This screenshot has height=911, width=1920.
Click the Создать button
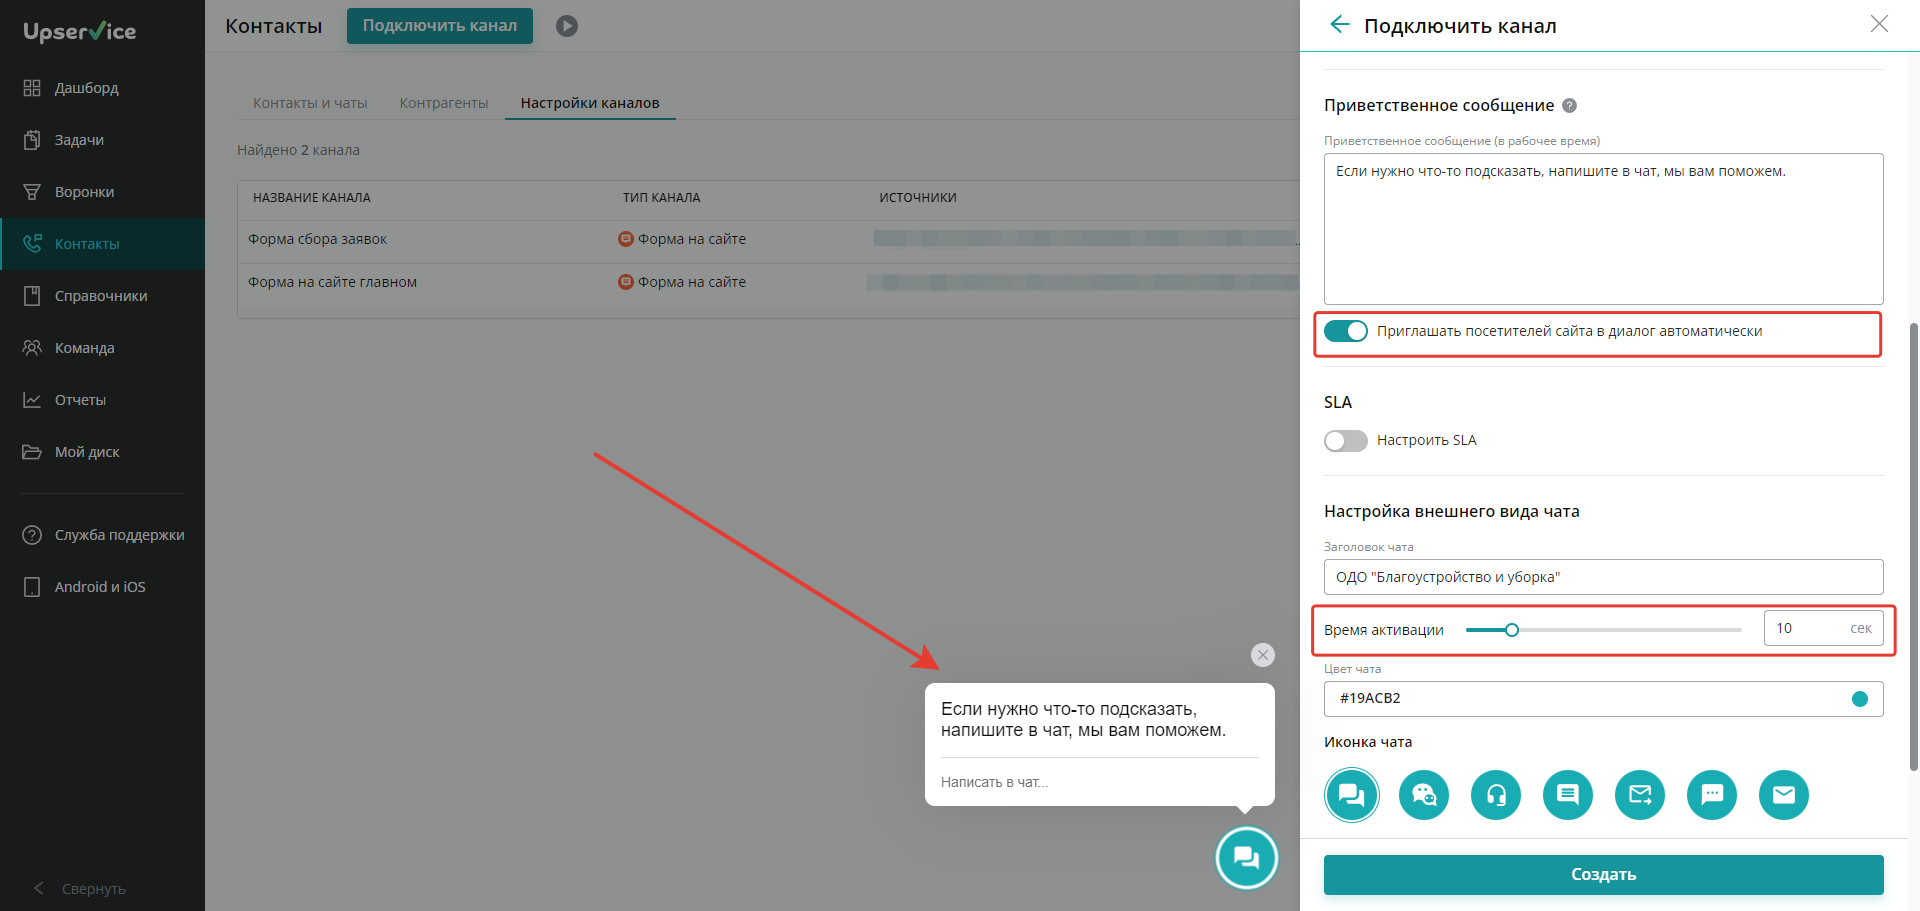click(1603, 875)
